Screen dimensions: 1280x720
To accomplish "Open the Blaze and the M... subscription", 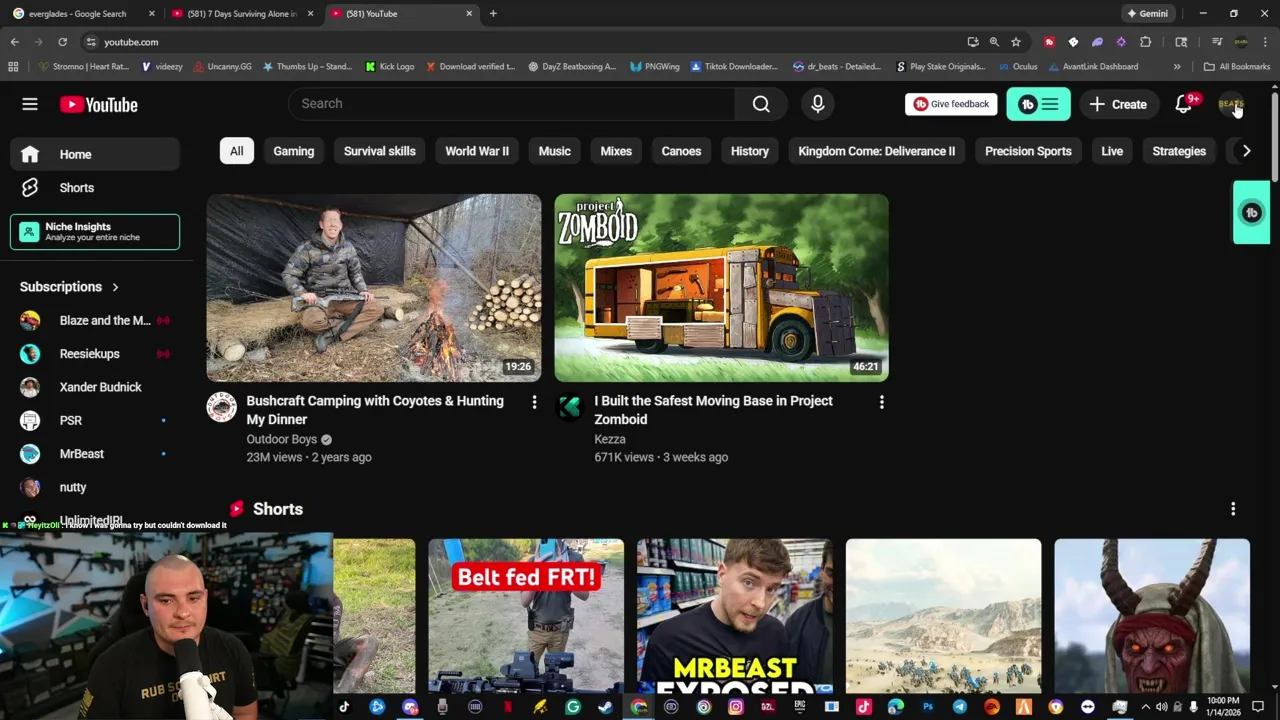I will tap(95, 320).
